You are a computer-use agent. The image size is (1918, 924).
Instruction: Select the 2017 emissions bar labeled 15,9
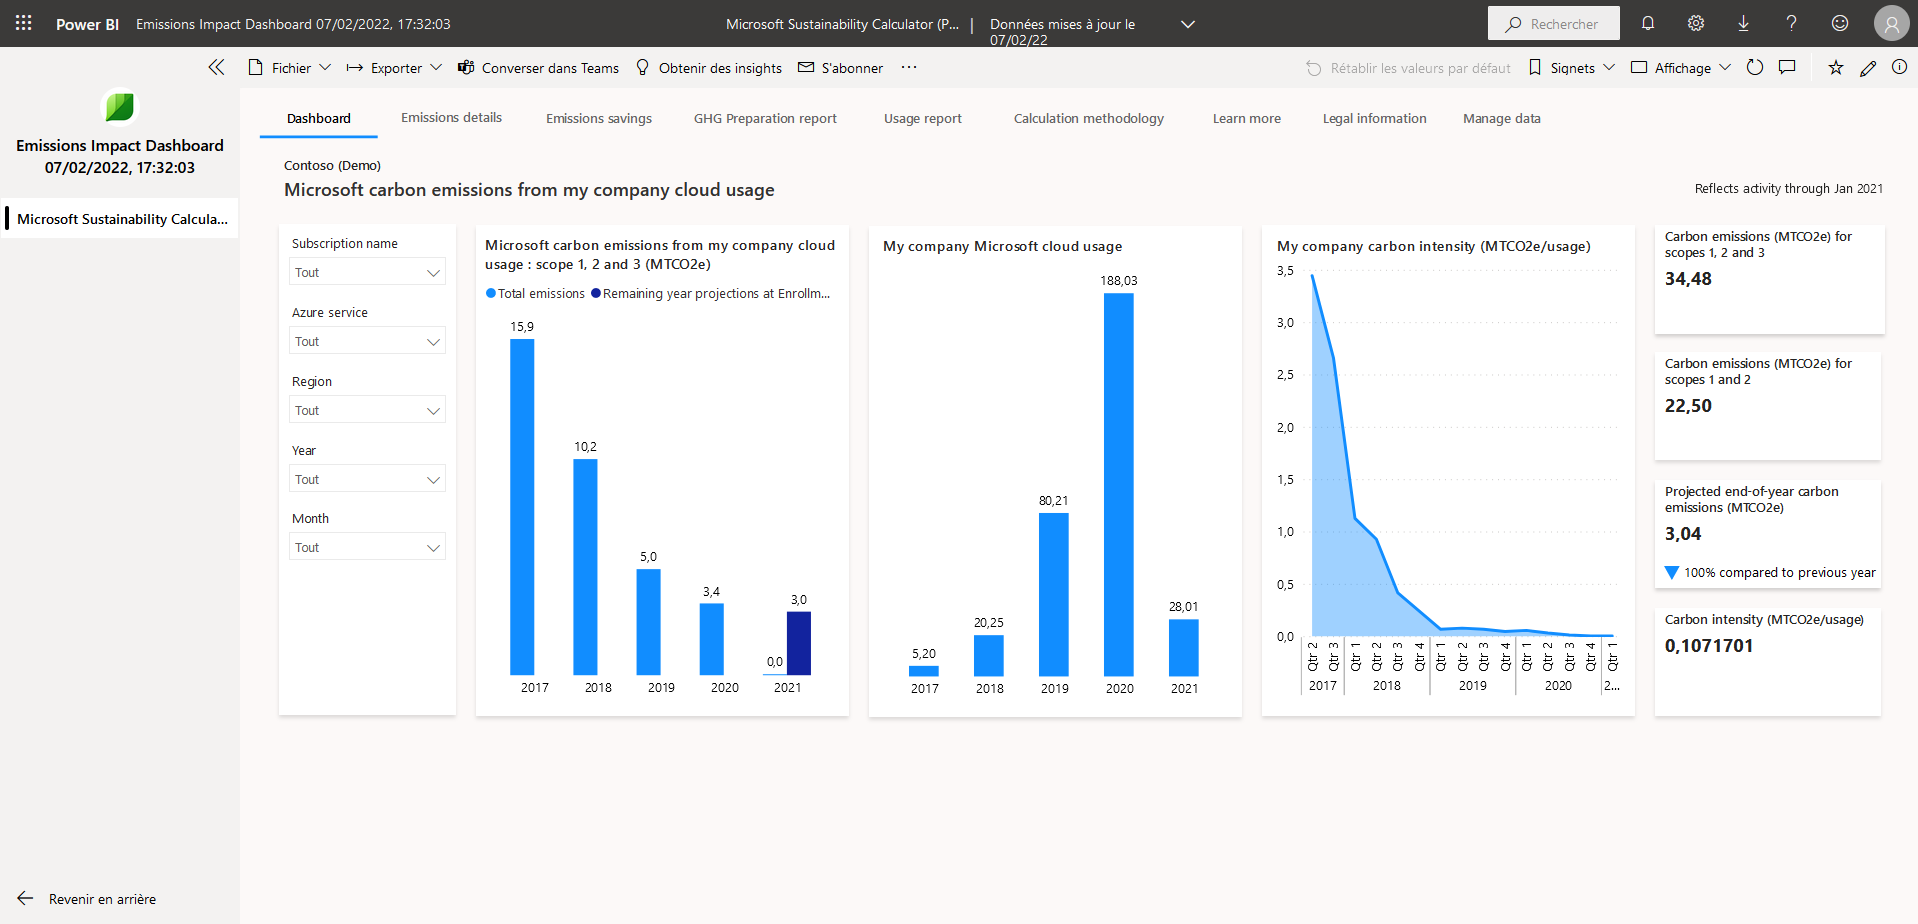click(x=522, y=507)
